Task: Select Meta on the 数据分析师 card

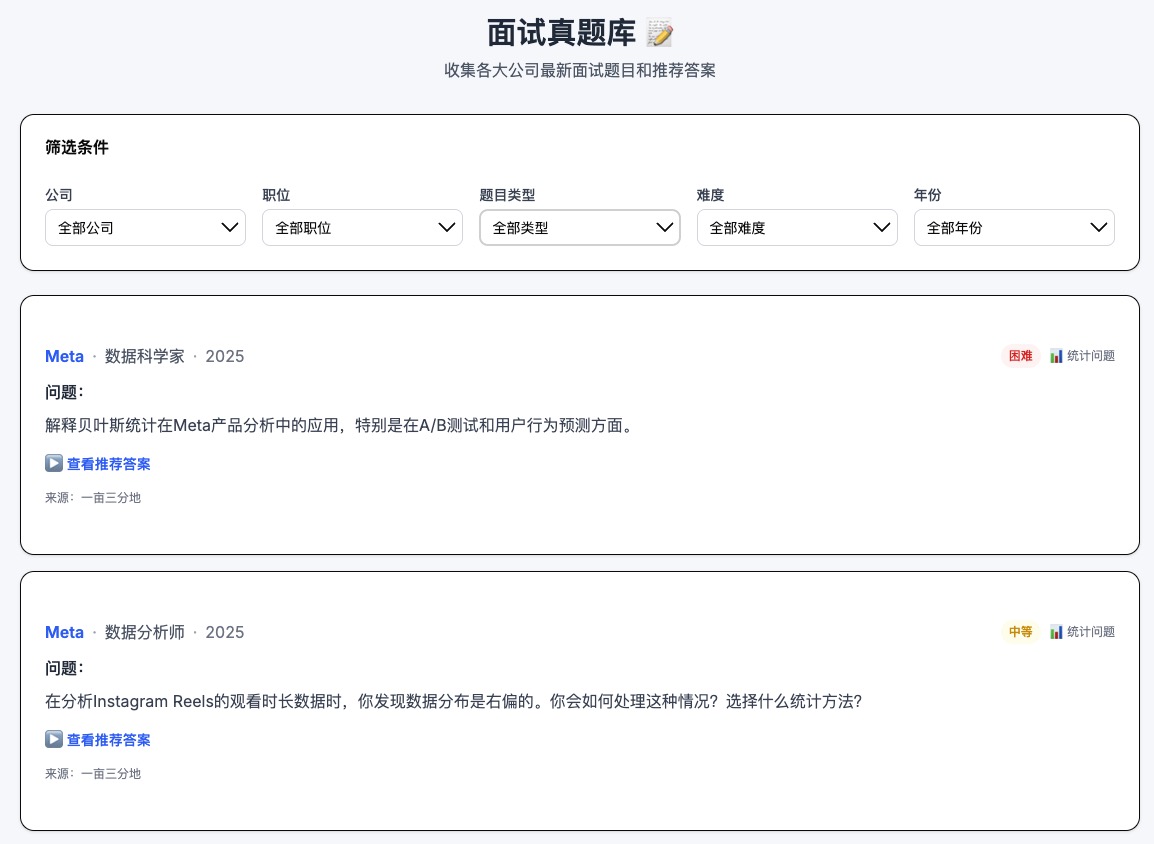Action: coord(64,632)
